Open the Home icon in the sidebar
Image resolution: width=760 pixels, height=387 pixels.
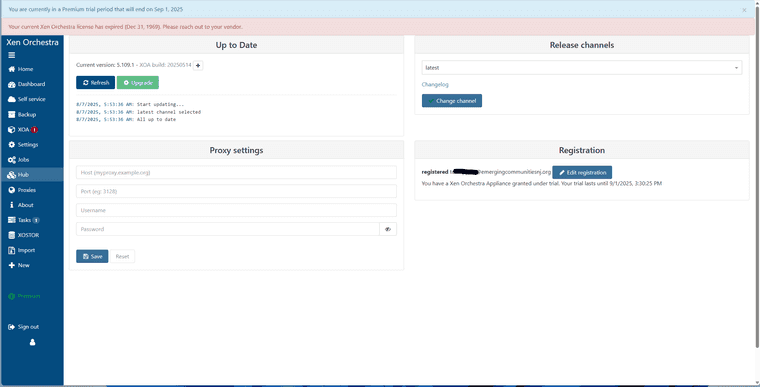(x=12, y=69)
